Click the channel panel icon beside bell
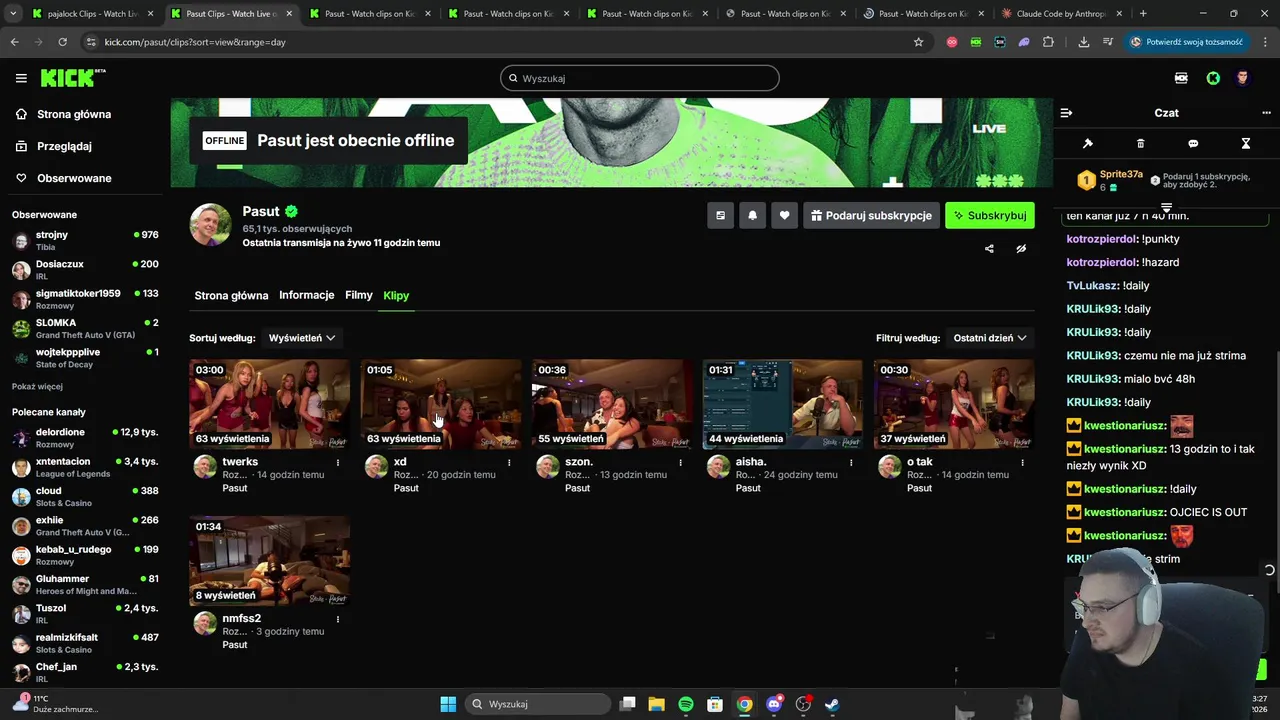The width and height of the screenshot is (1280, 720). (x=720, y=215)
